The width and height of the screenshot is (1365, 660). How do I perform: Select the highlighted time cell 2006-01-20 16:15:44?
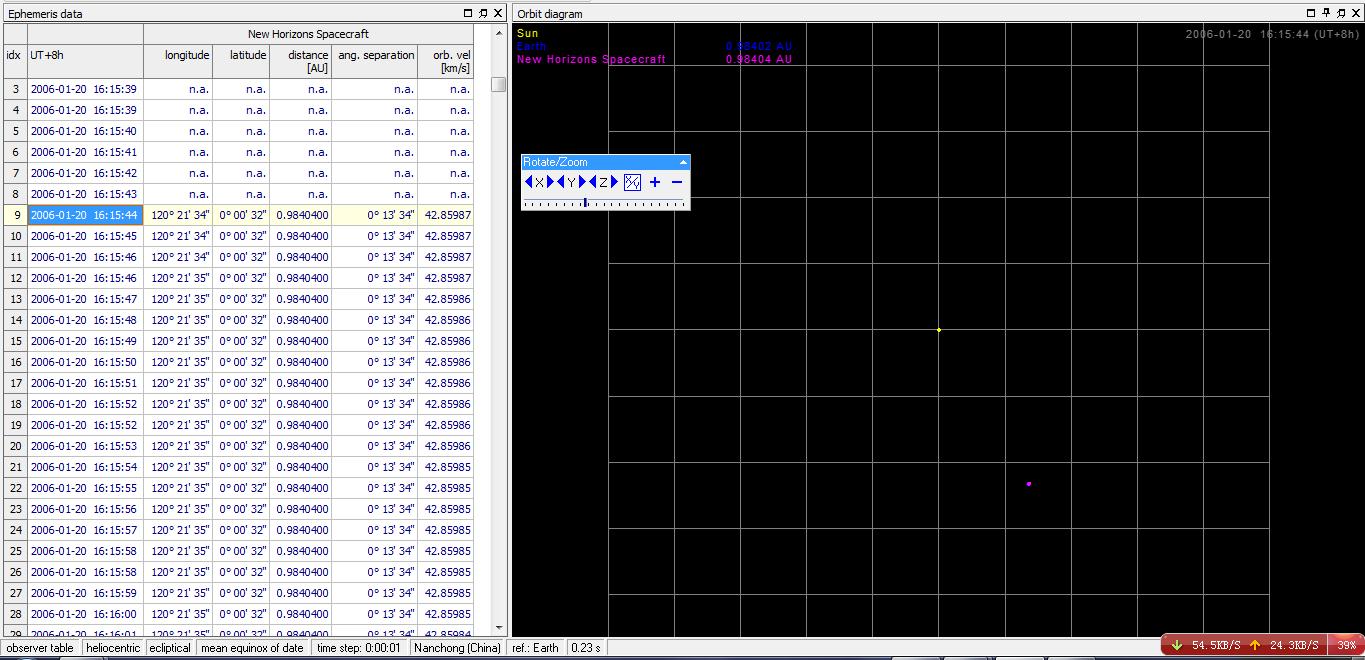point(86,215)
